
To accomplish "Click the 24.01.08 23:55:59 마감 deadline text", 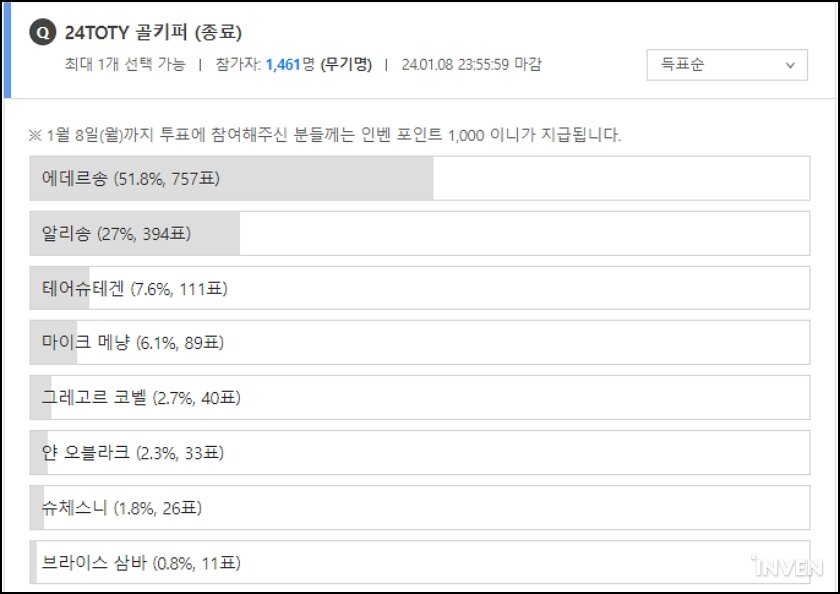I will [471, 65].
